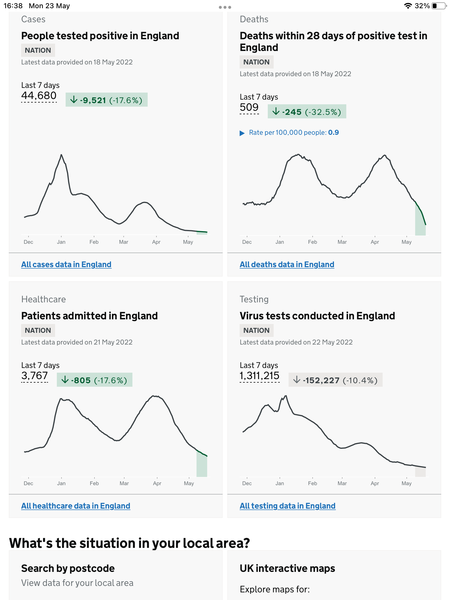Click the cases down-arrow change badge -9,521
Image resolution: width=450 pixels, height=600 pixels.
[106, 100]
